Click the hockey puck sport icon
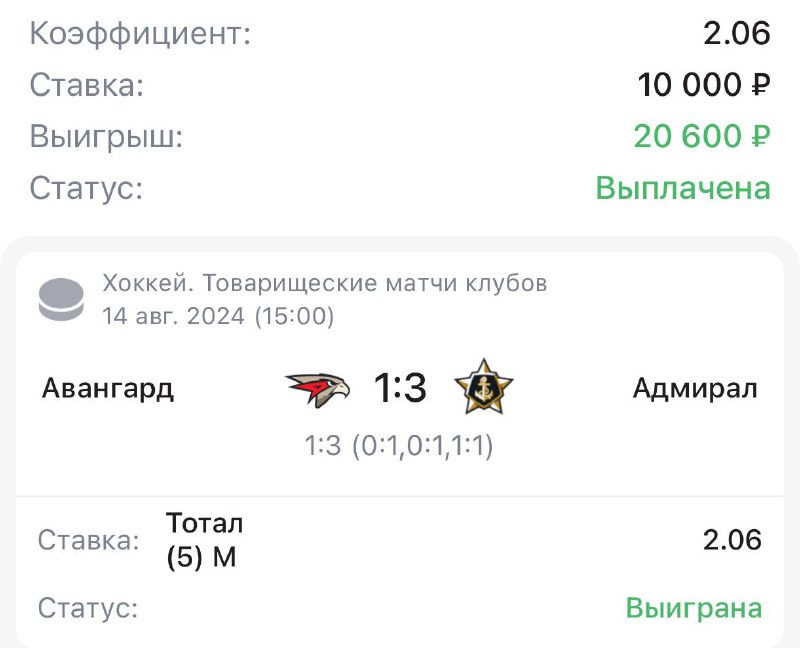 point(60,300)
